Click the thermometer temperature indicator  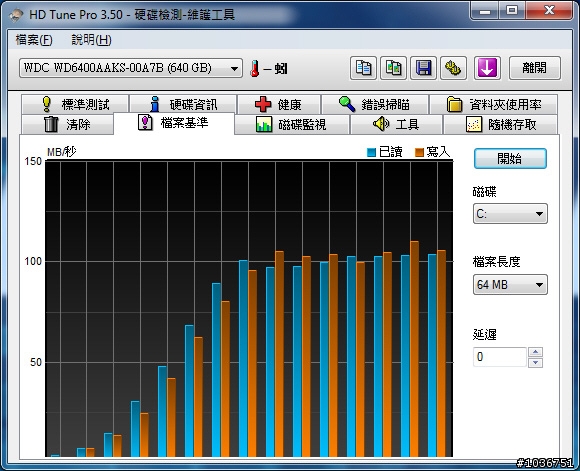[254, 68]
